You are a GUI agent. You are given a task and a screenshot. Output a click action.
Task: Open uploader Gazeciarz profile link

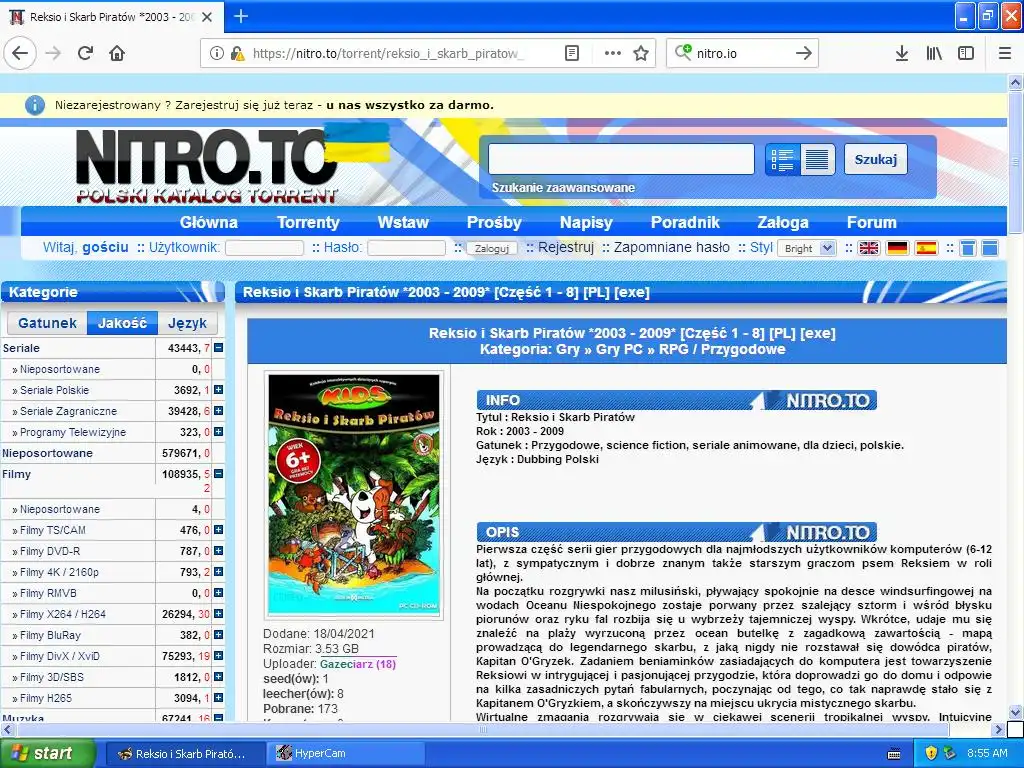[x=358, y=664]
